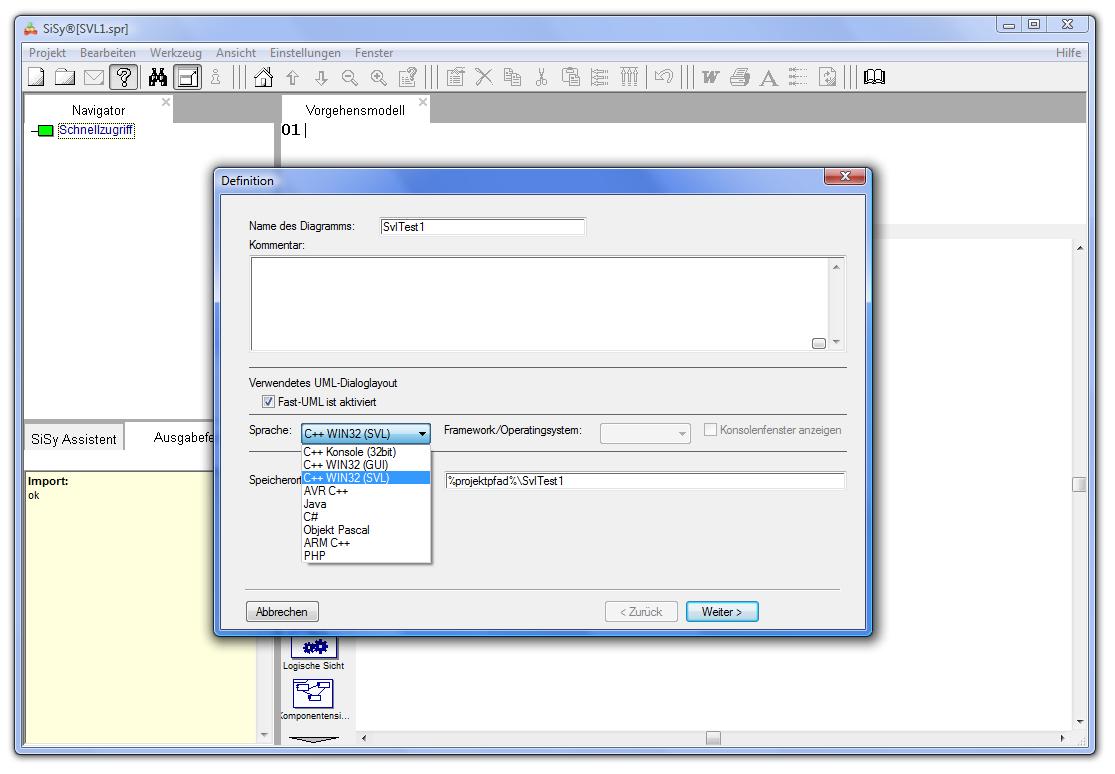Click the zoom in magnifier icon

coord(378,77)
